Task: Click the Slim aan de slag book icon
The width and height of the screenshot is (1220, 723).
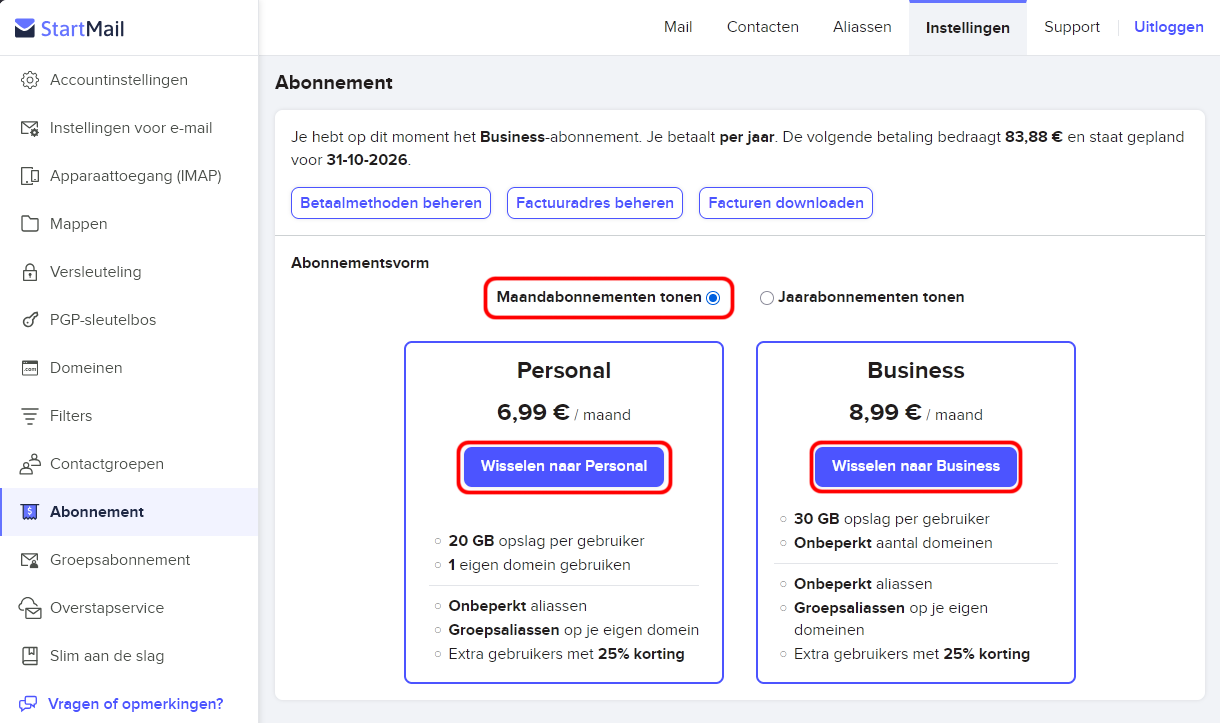Action: tap(30, 656)
